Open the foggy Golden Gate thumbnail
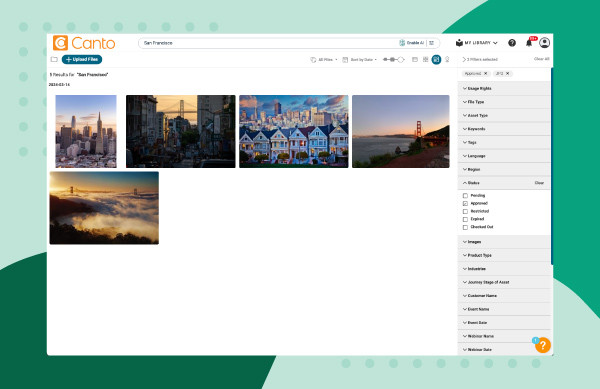Image resolution: width=600 pixels, height=389 pixels. [x=104, y=208]
